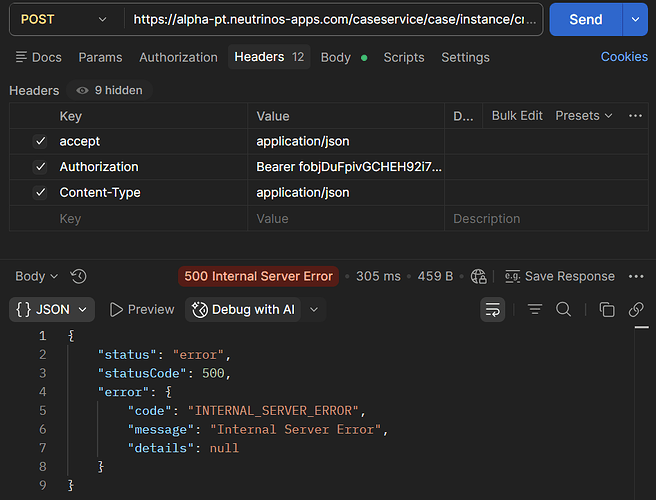Open the Cookies link

[x=624, y=56]
